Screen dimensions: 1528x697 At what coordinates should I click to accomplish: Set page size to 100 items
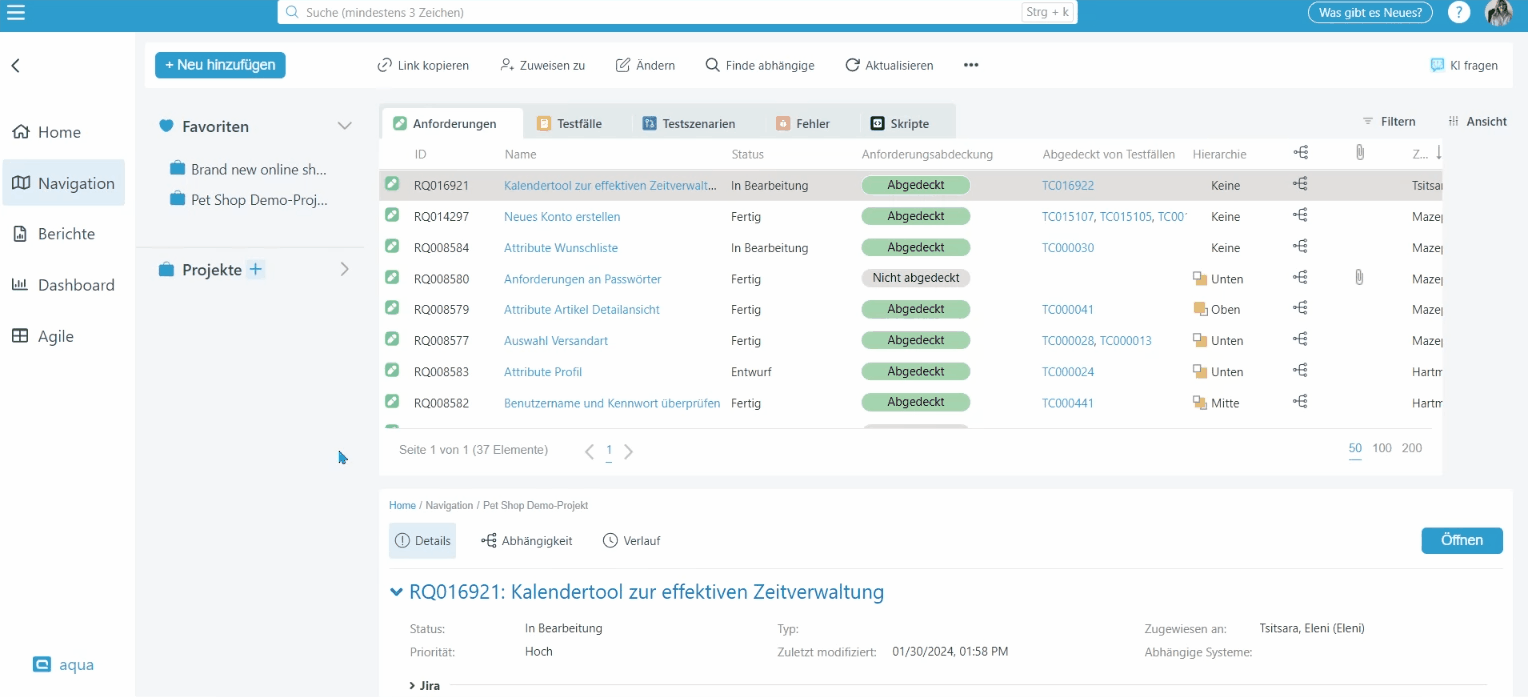[x=1381, y=448]
